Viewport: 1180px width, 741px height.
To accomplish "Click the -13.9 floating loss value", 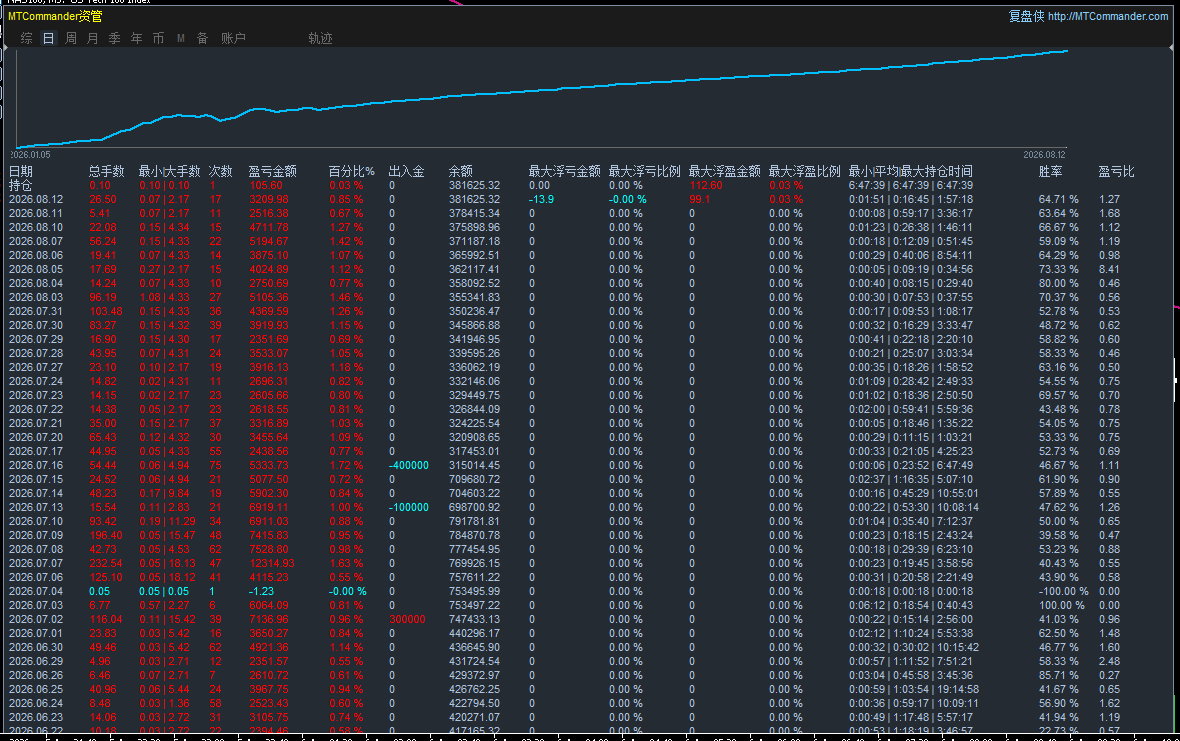I will [541, 199].
